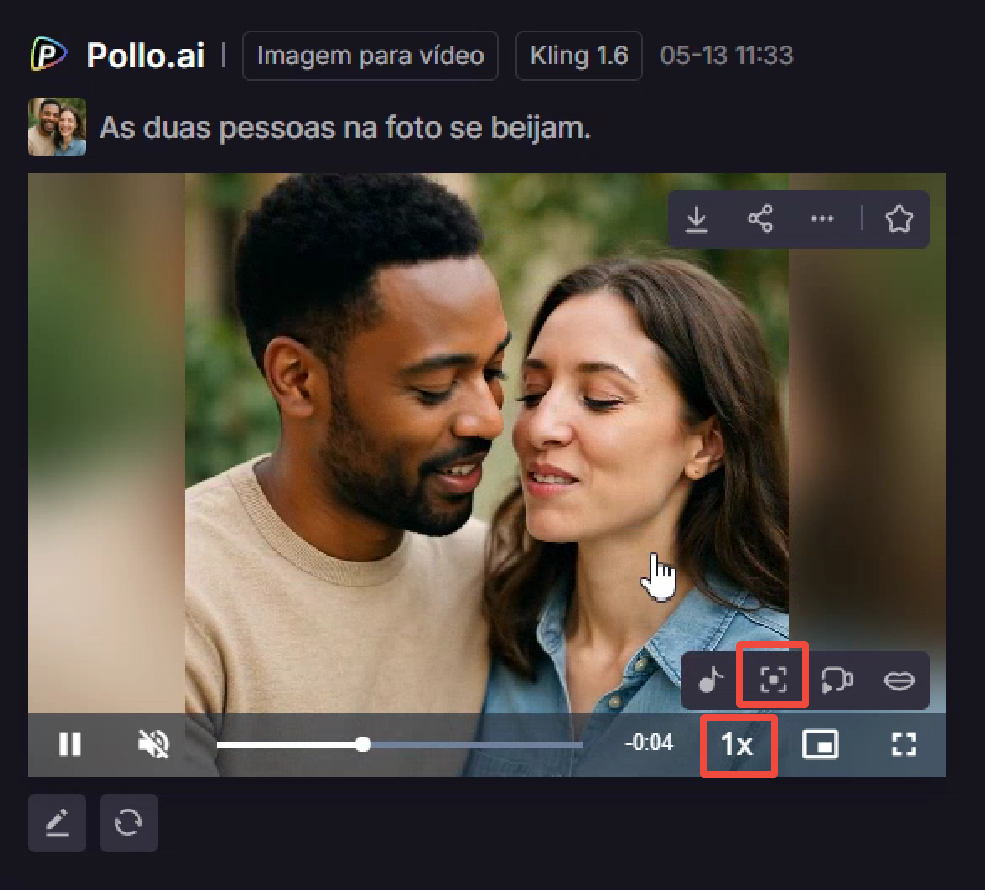The width and height of the screenshot is (985, 890).
Task: Add music with the note icon
Action: [x=711, y=680]
